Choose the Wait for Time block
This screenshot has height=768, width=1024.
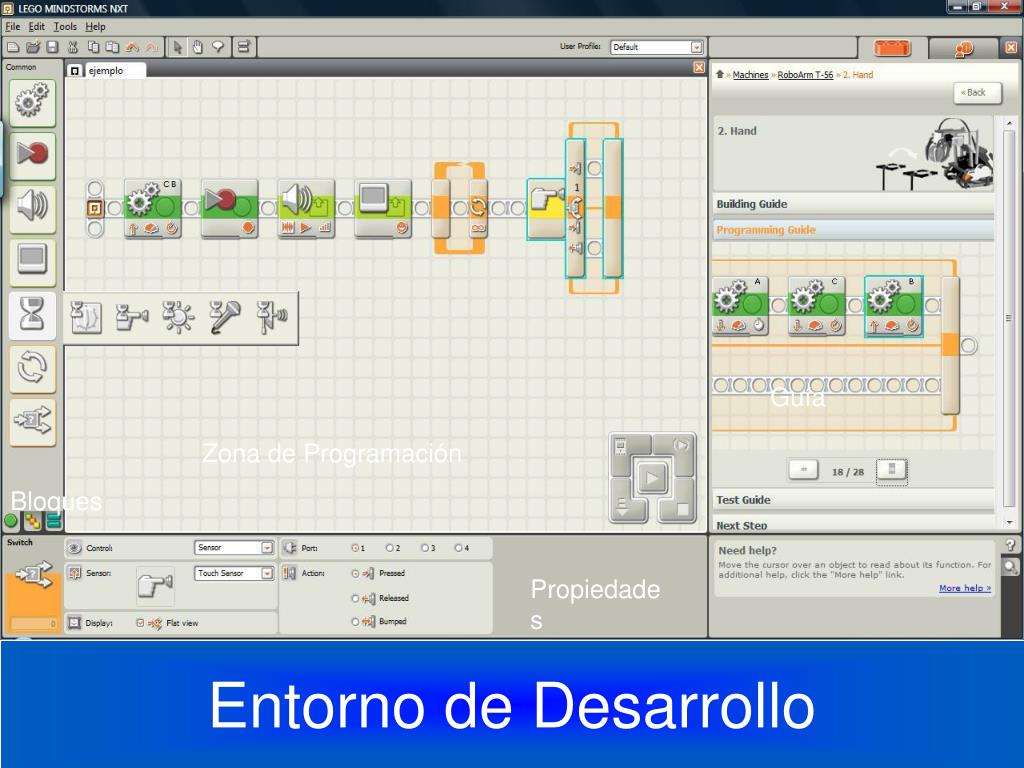[86, 317]
